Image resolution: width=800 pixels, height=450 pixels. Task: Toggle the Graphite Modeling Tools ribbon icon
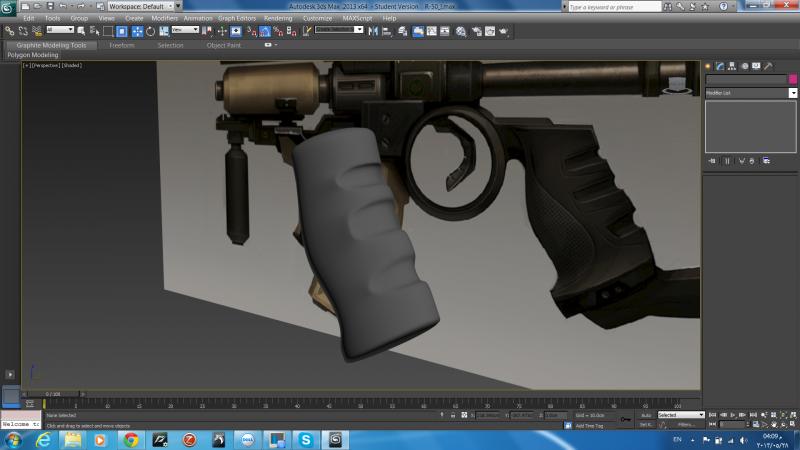418,31
